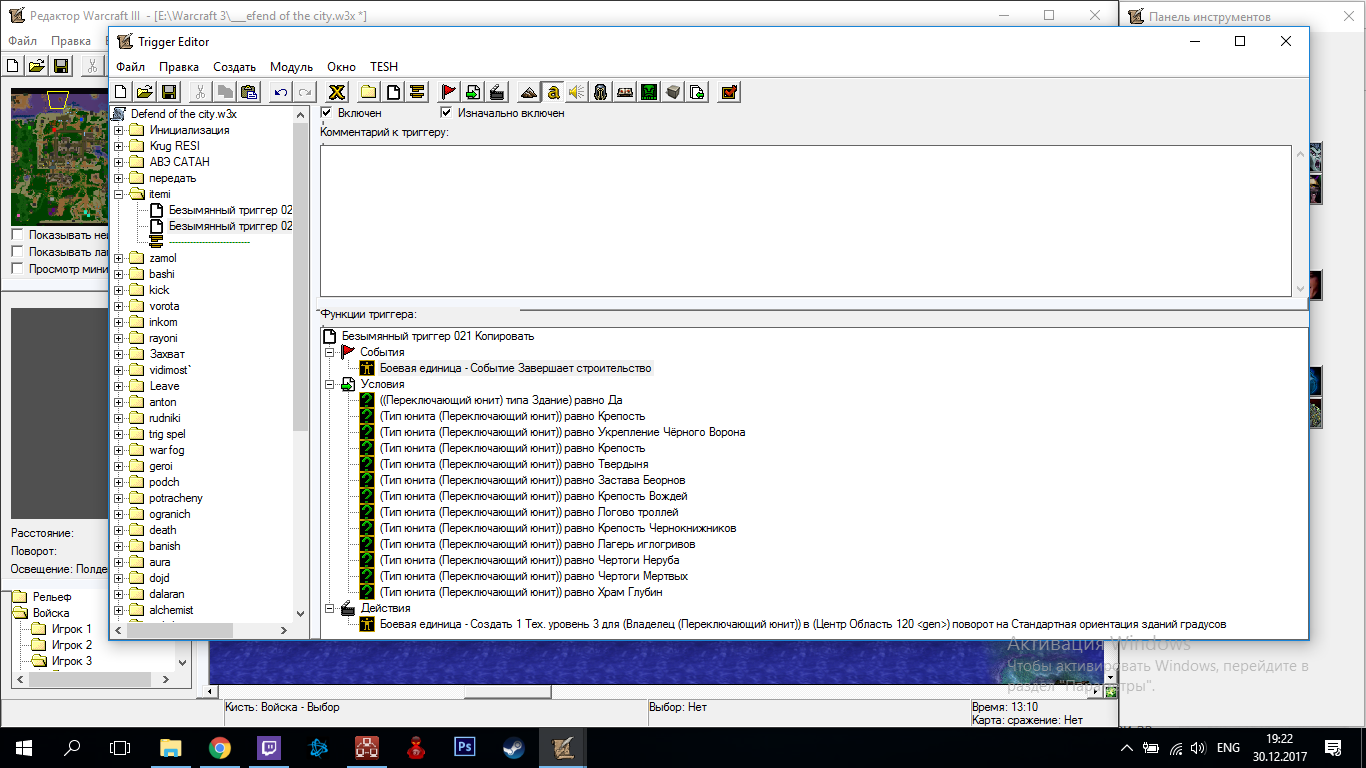Save the map from Trigger Editor toolbar

point(169,92)
